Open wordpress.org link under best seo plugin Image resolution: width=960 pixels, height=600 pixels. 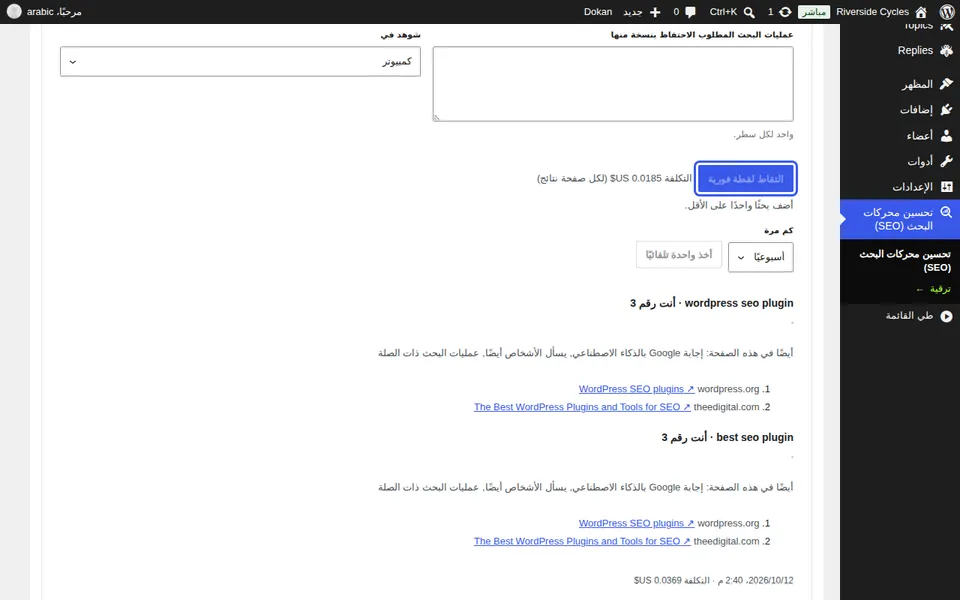(636, 523)
